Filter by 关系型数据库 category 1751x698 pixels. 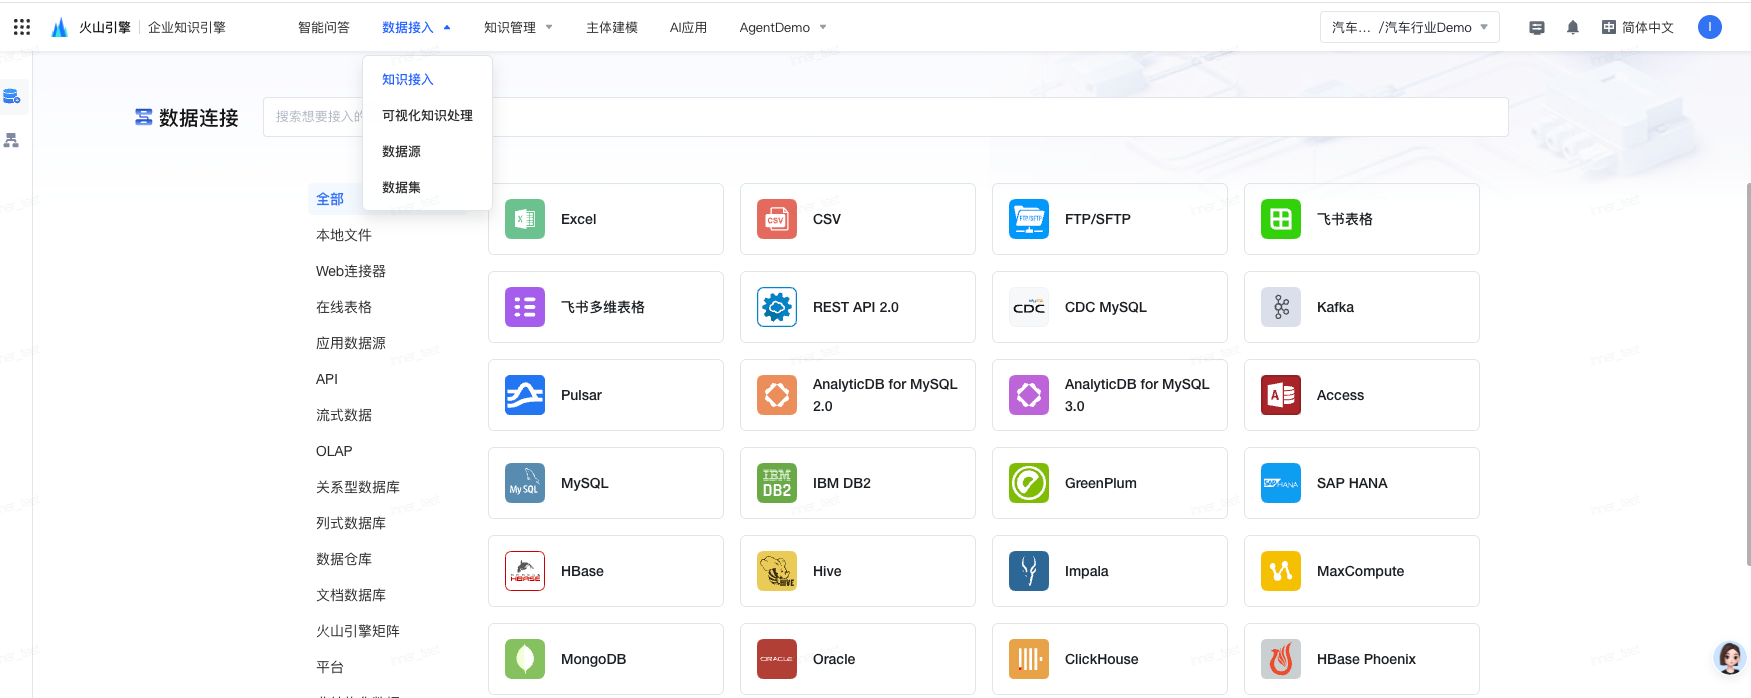point(358,487)
